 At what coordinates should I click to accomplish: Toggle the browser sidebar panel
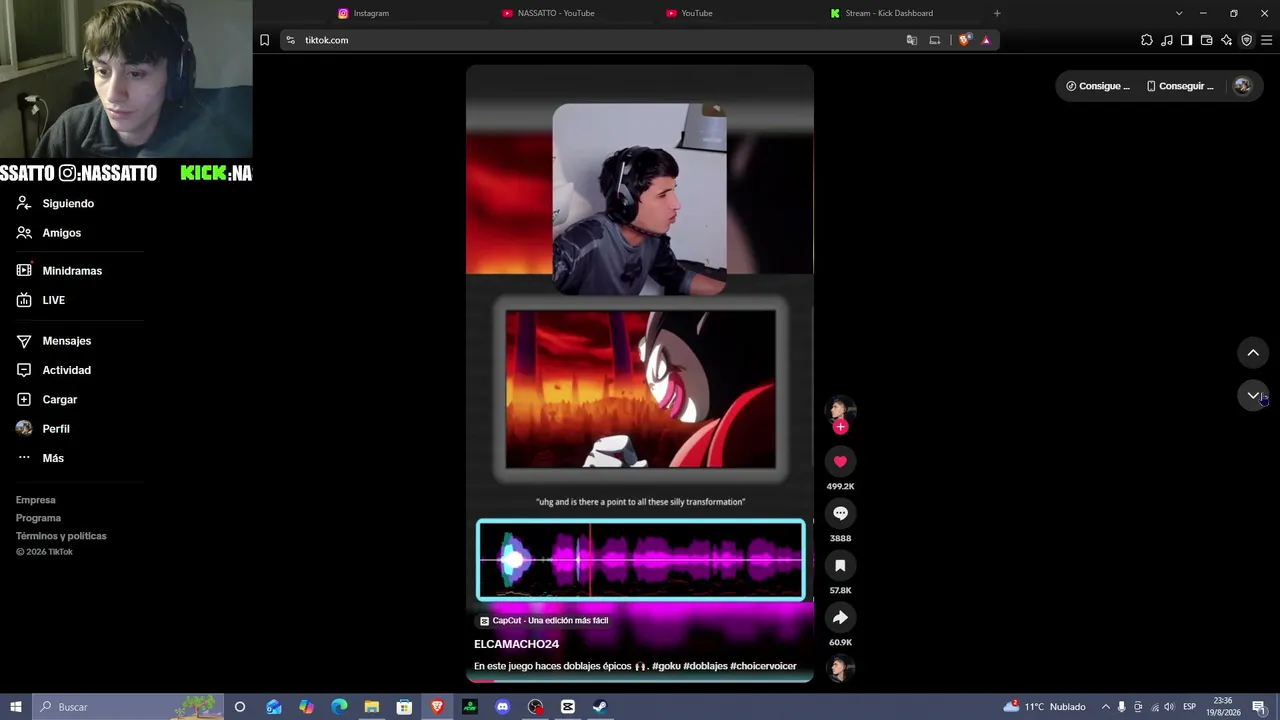pyautogui.click(x=1187, y=40)
